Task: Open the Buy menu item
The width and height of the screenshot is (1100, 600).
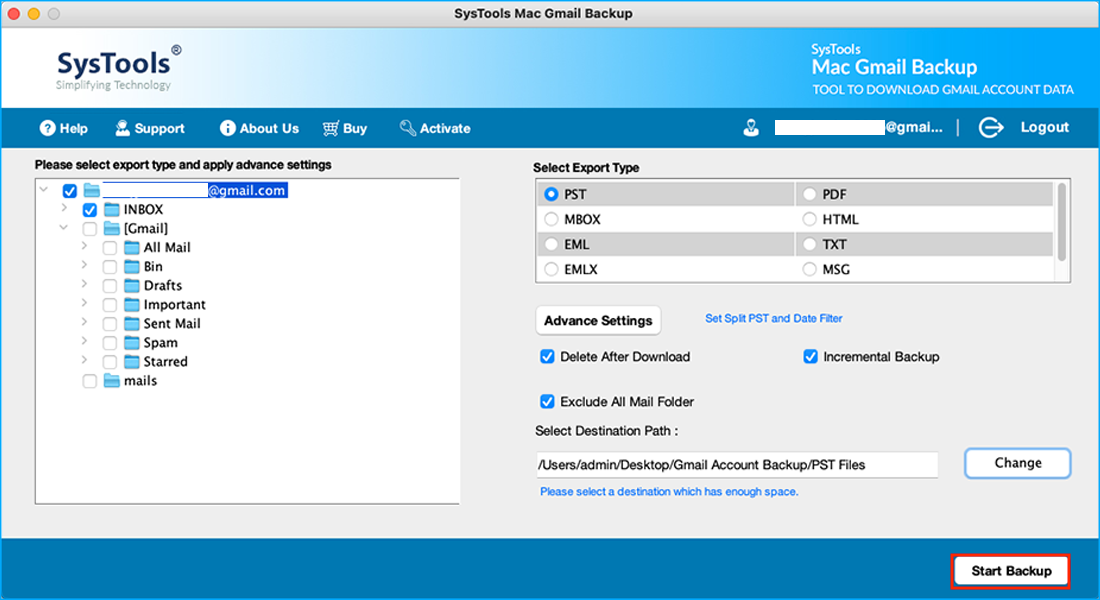Action: coord(344,128)
